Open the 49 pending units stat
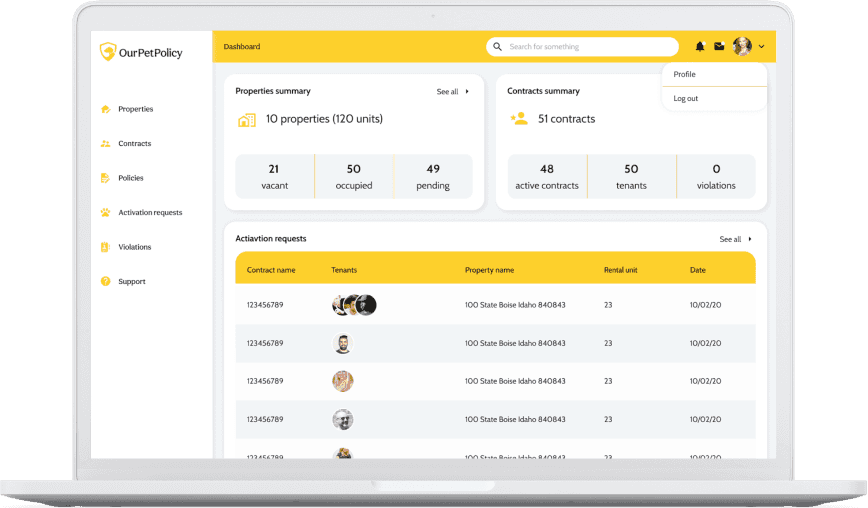Viewport: 868px width, 508px height. [433, 177]
